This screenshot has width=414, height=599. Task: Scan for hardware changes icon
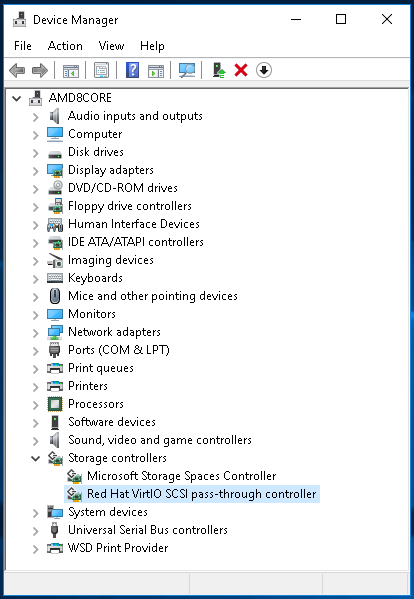click(187, 70)
